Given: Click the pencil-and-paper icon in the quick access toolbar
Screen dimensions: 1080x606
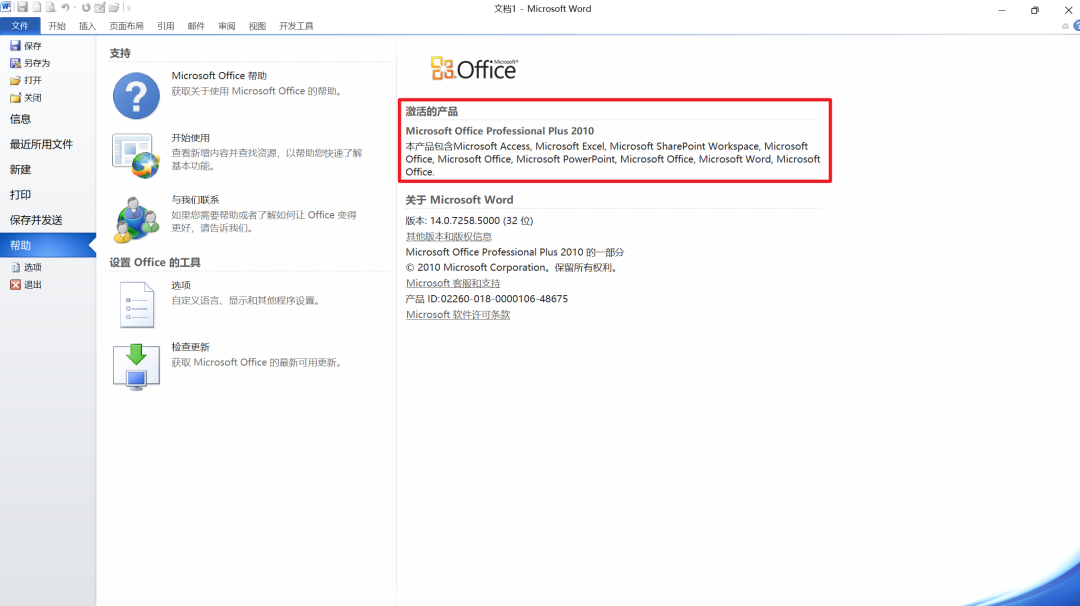Looking at the screenshot, I should 100,8.
